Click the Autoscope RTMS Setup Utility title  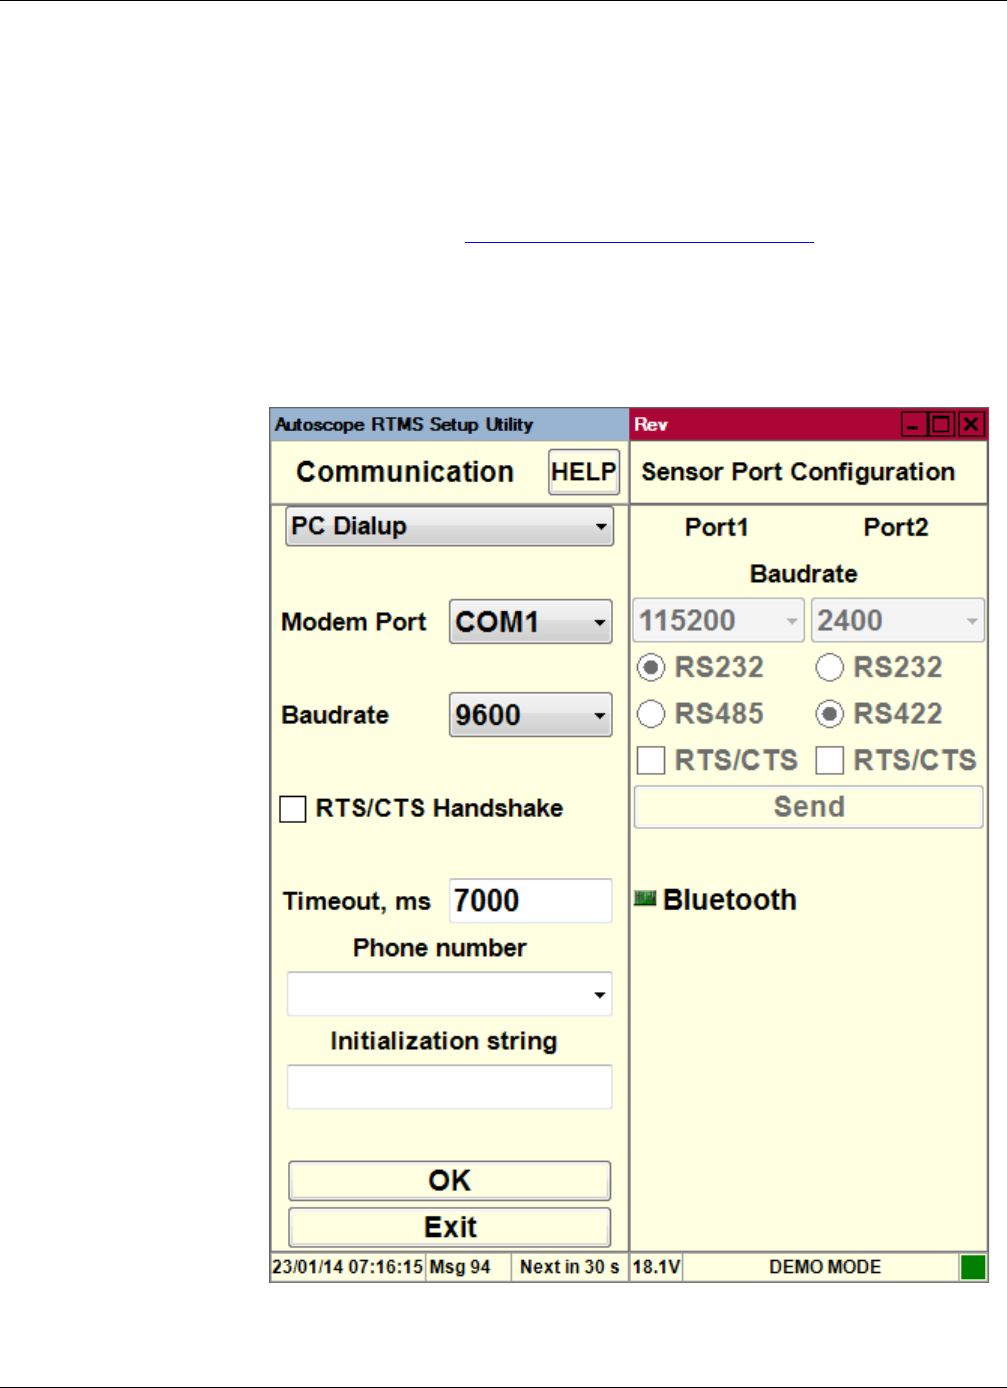[x=404, y=425]
